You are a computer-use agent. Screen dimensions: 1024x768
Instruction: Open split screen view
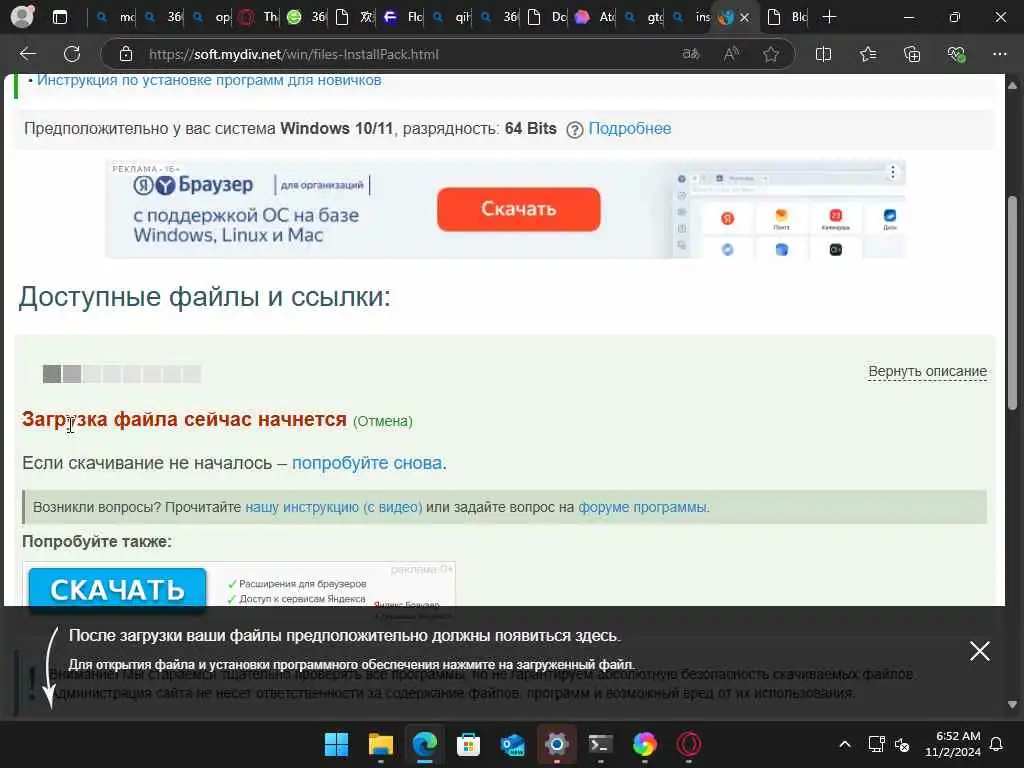click(x=824, y=54)
